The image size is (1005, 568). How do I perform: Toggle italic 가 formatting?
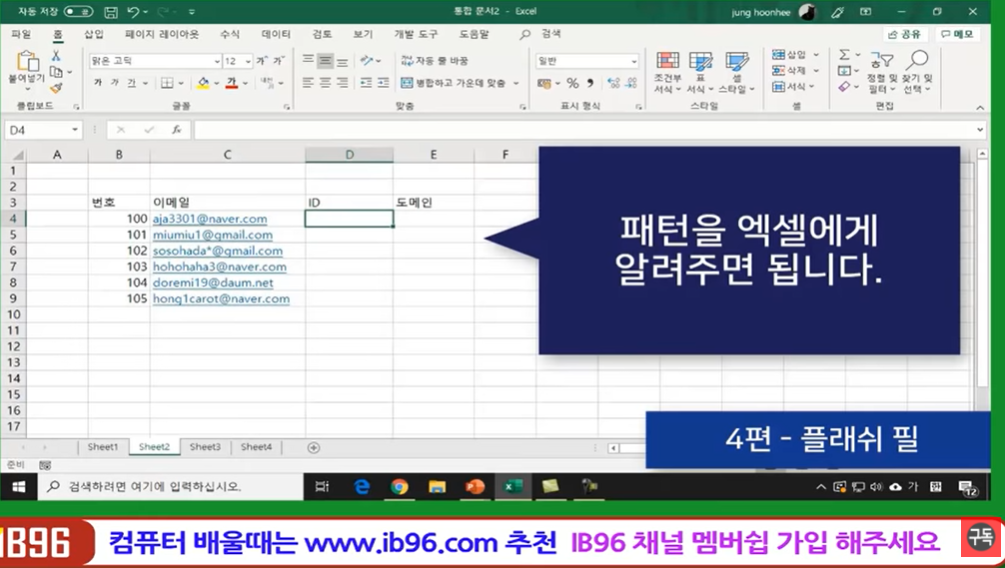[115, 83]
